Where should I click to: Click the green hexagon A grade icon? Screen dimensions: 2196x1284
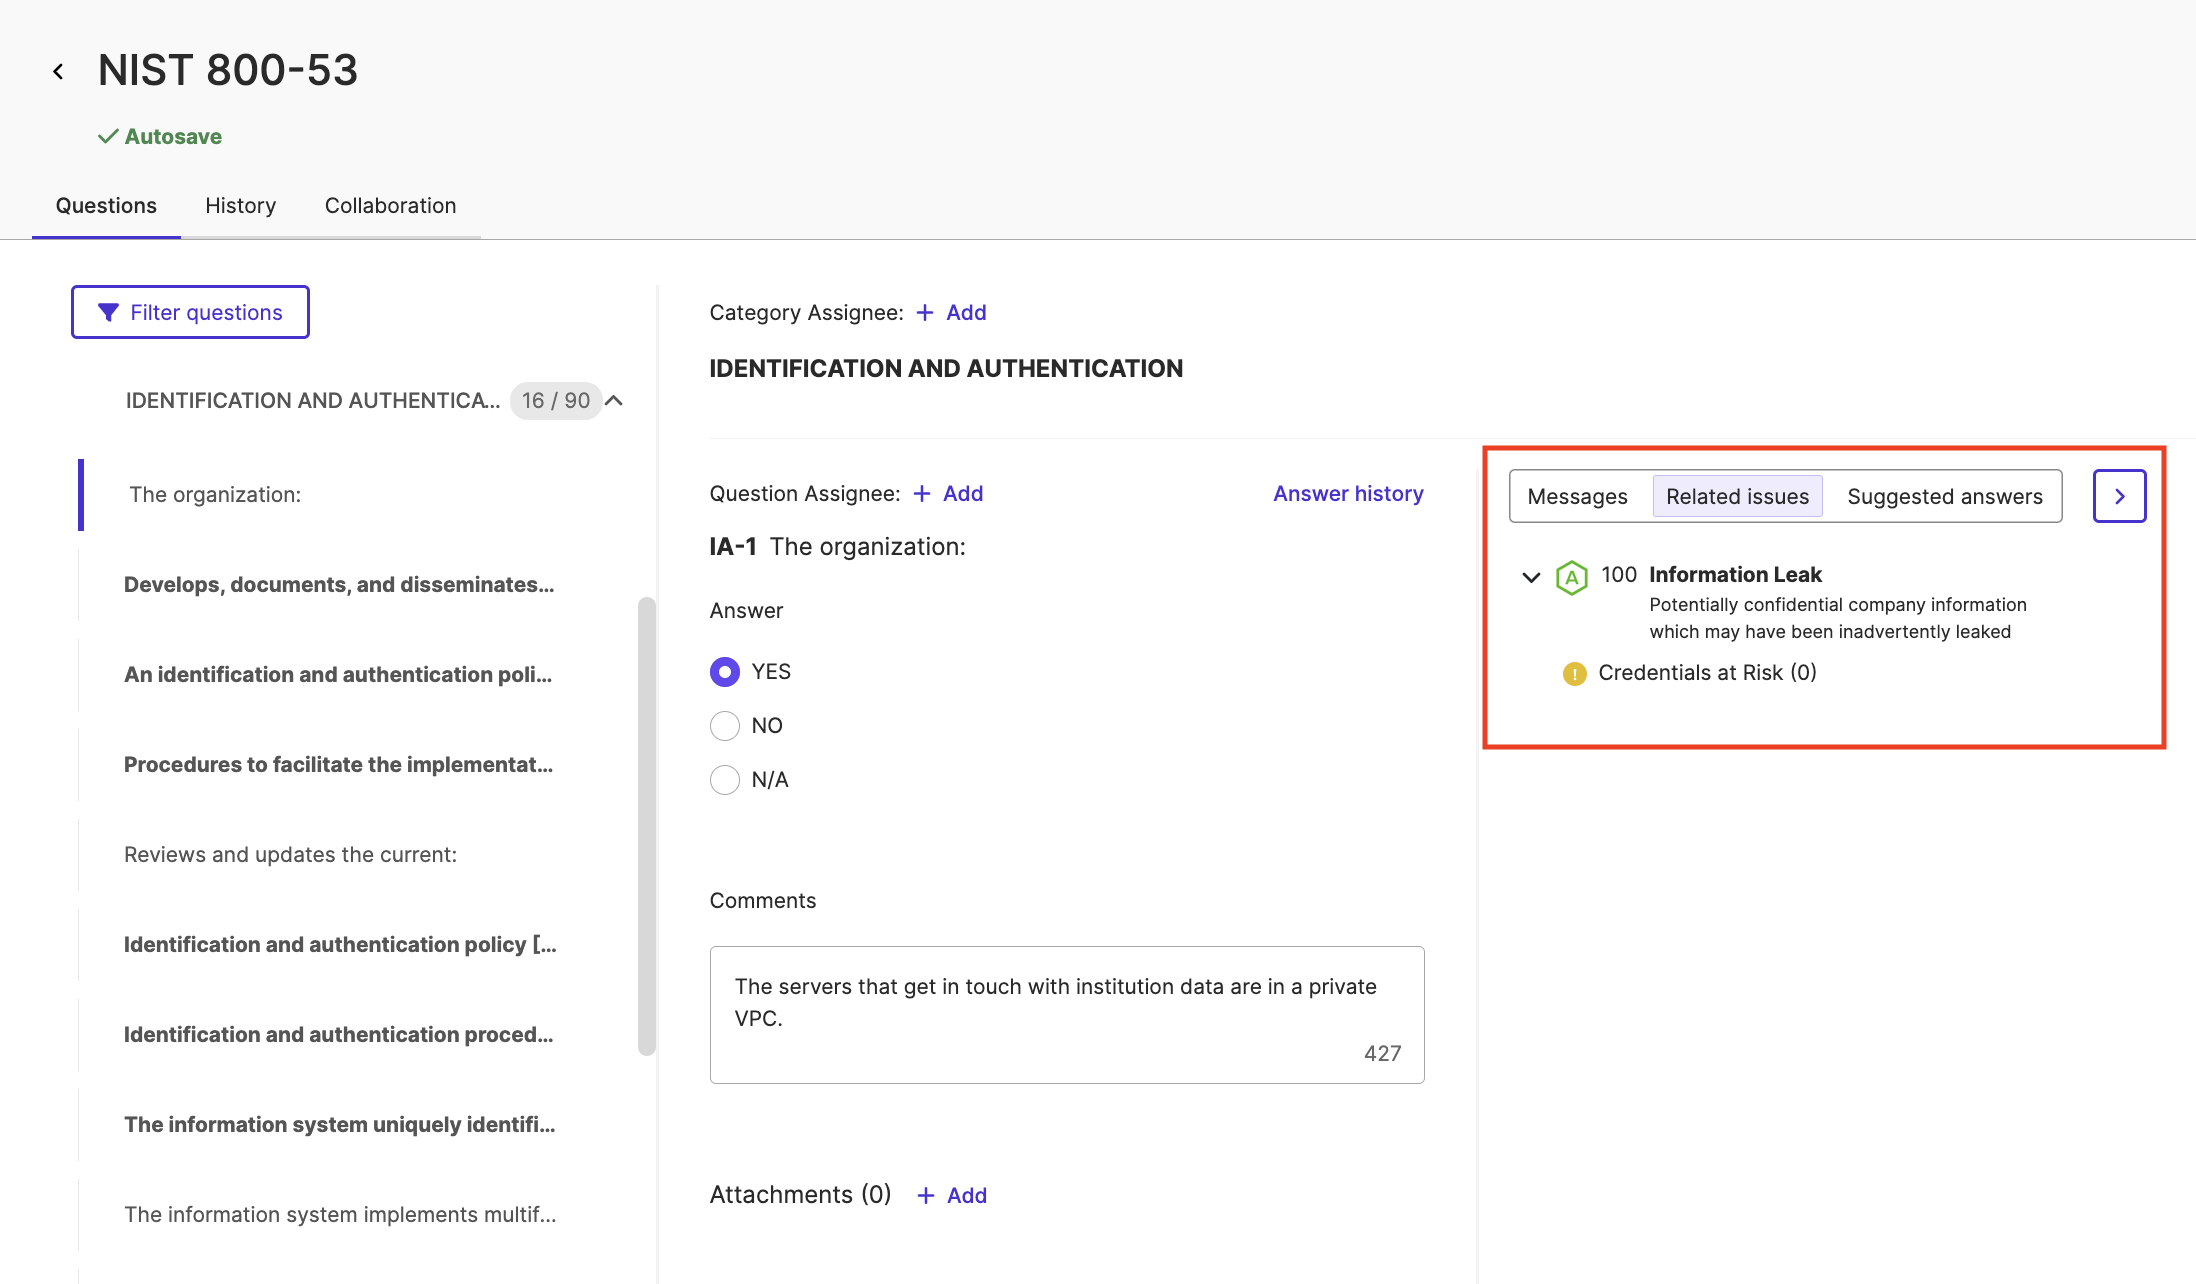[x=1571, y=577]
